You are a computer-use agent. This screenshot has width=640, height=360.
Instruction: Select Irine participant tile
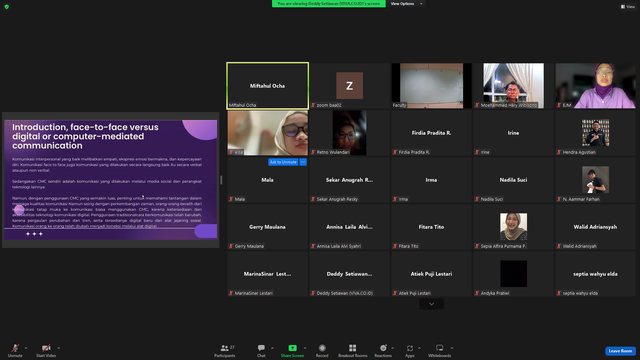tap(513, 133)
